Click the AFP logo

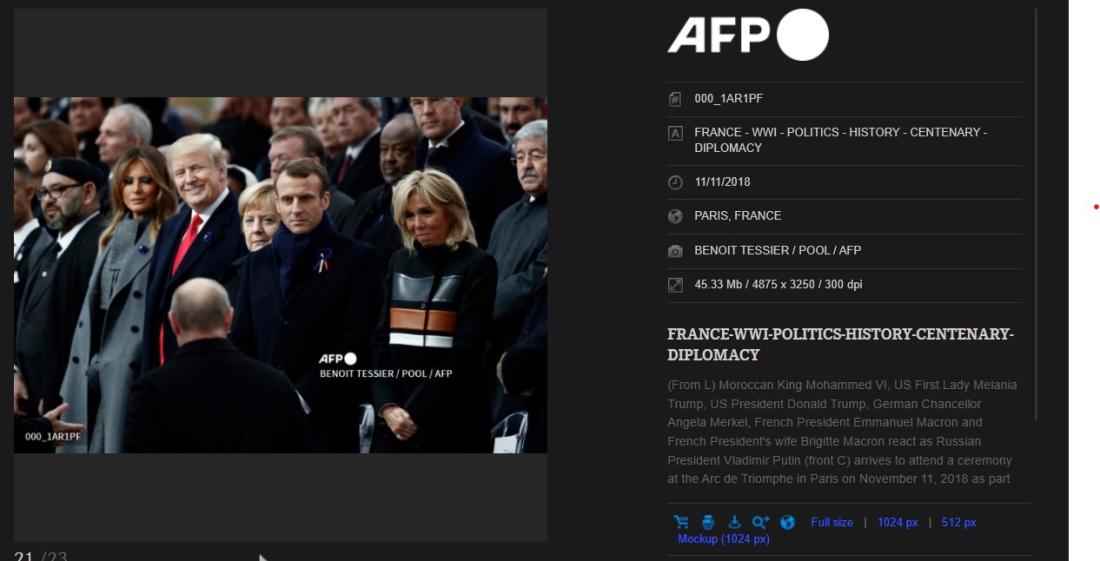tap(748, 35)
